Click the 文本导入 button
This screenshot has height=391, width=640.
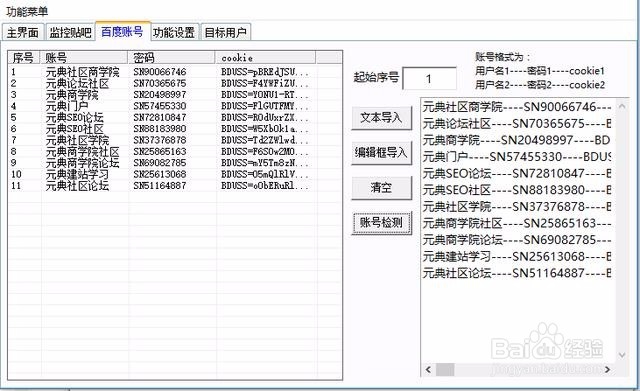pyautogui.click(x=381, y=118)
